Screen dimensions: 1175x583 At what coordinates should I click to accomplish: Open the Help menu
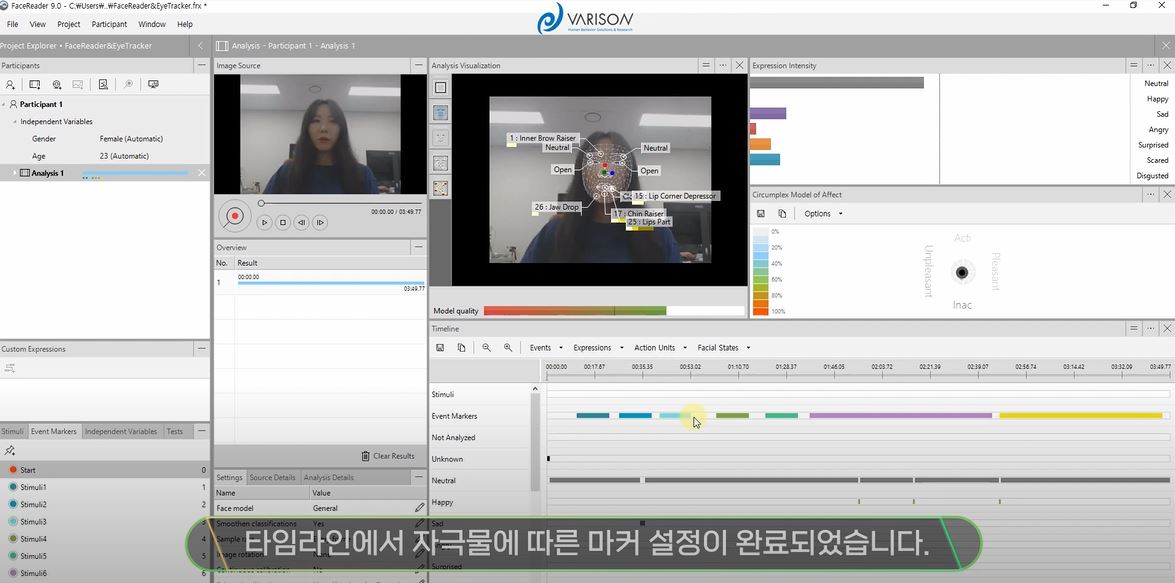[x=185, y=24]
